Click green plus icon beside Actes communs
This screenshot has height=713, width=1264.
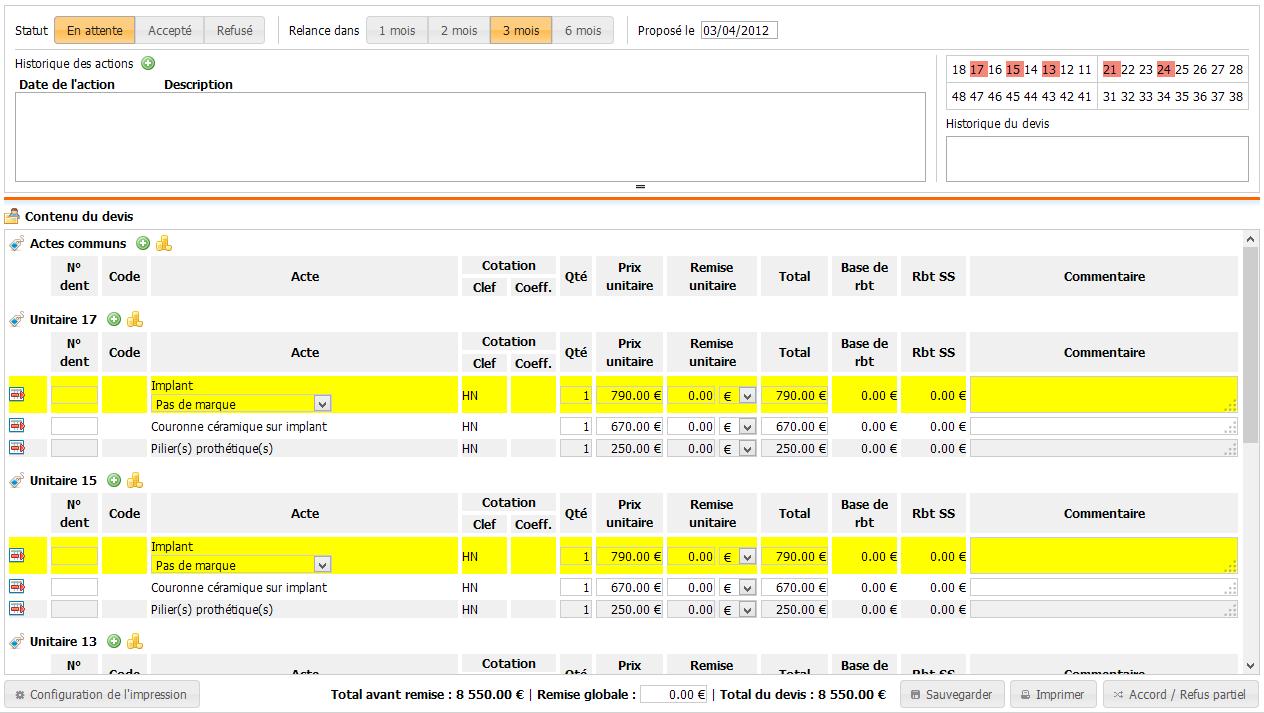pos(143,243)
